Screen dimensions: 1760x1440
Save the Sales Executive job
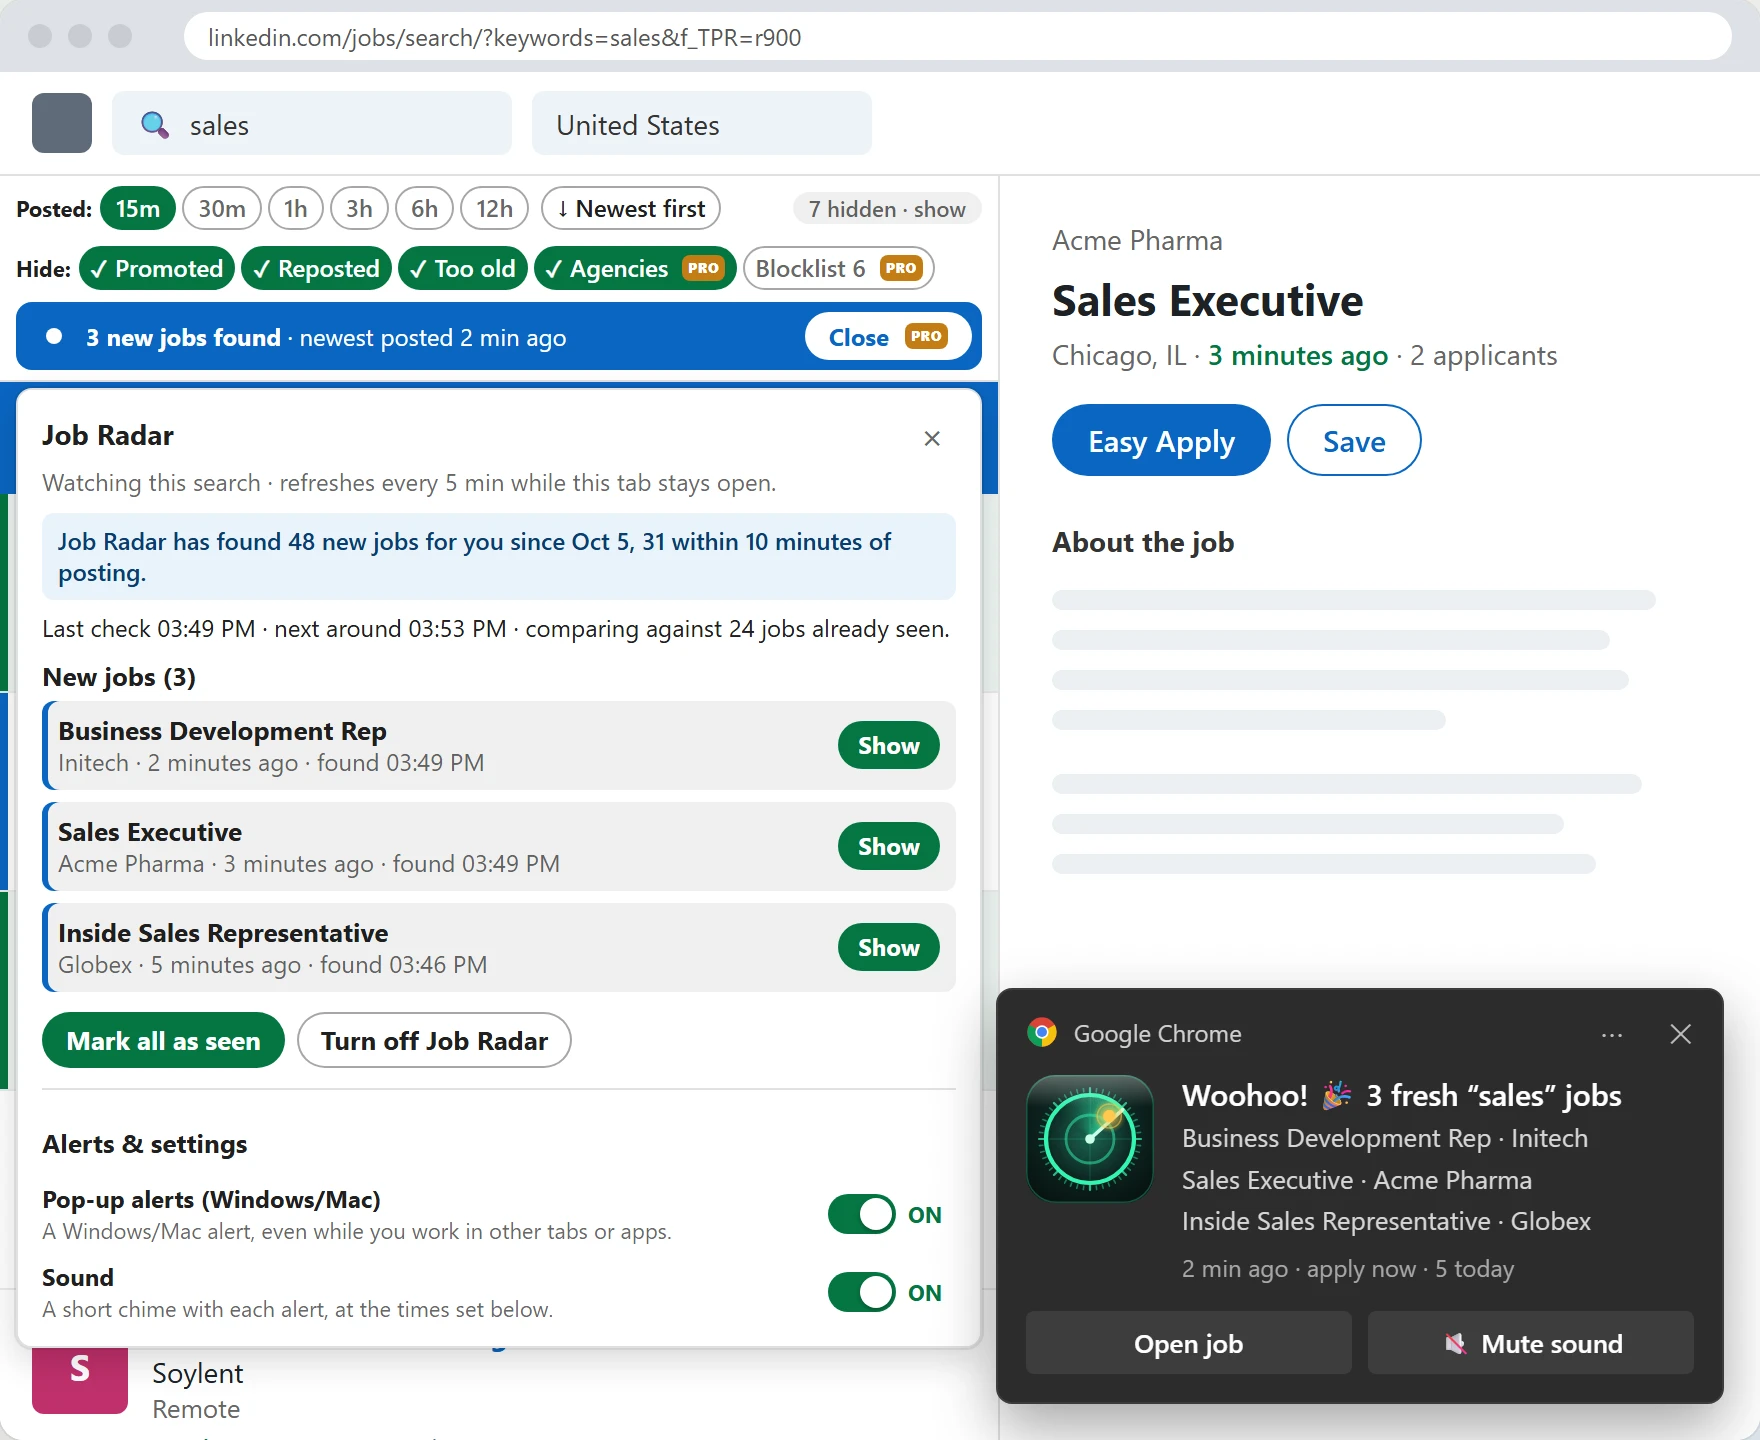(1354, 440)
